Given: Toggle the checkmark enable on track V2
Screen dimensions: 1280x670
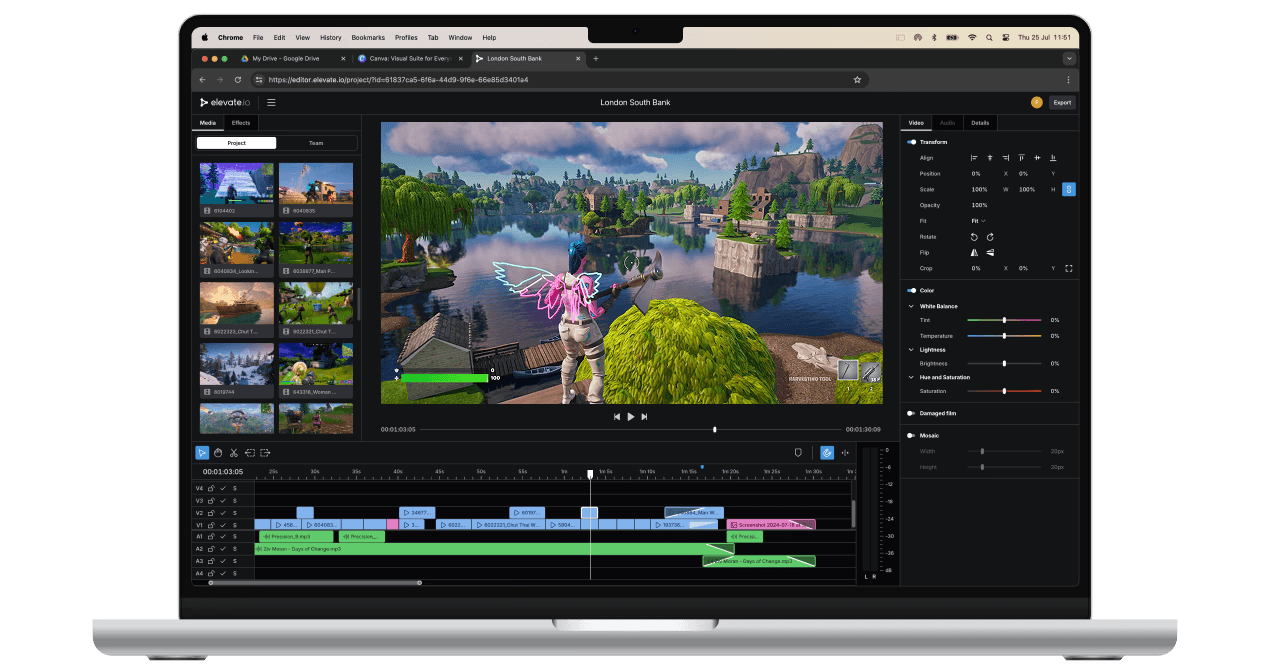Looking at the screenshot, I should coord(223,513).
